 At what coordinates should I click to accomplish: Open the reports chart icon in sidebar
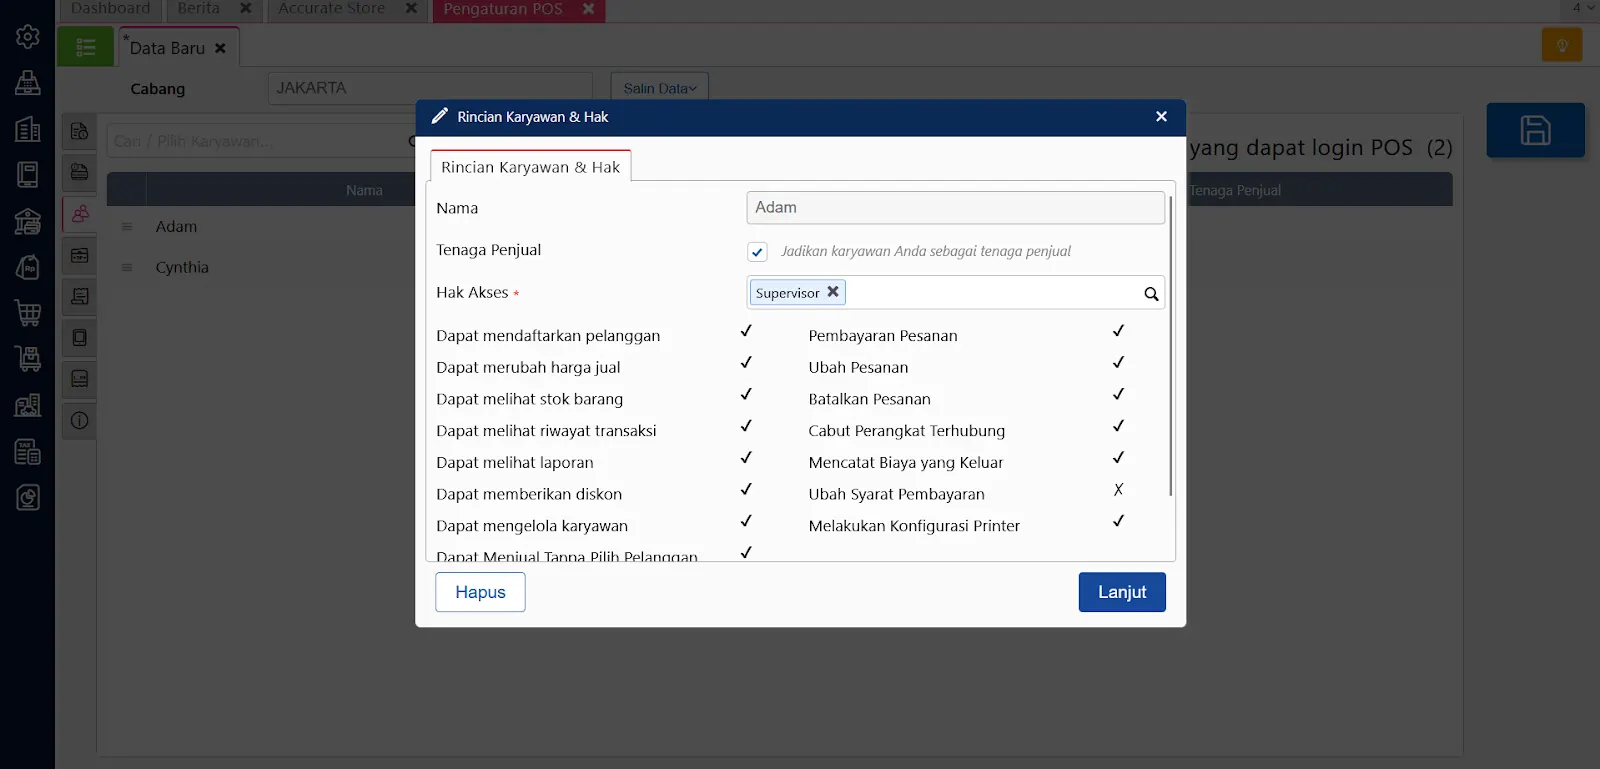[28, 497]
